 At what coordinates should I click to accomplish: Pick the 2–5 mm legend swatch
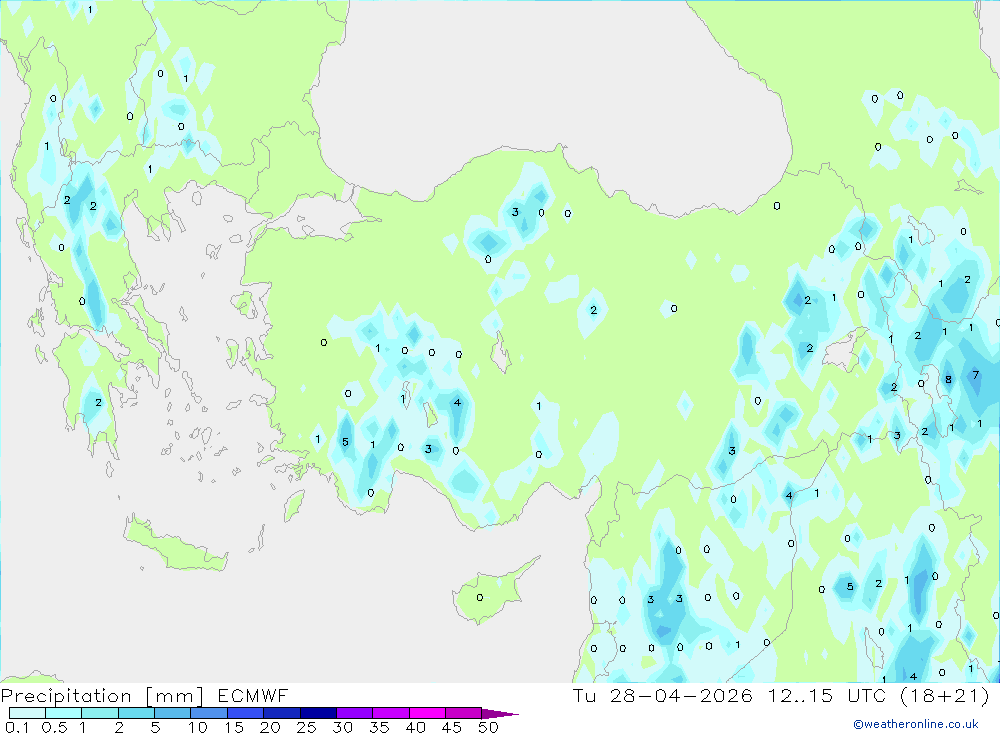(x=136, y=713)
